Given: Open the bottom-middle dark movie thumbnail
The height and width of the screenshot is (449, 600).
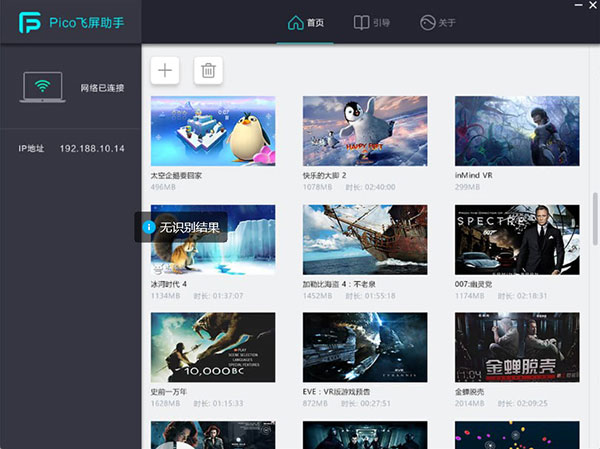Looking at the screenshot, I should coord(365,435).
